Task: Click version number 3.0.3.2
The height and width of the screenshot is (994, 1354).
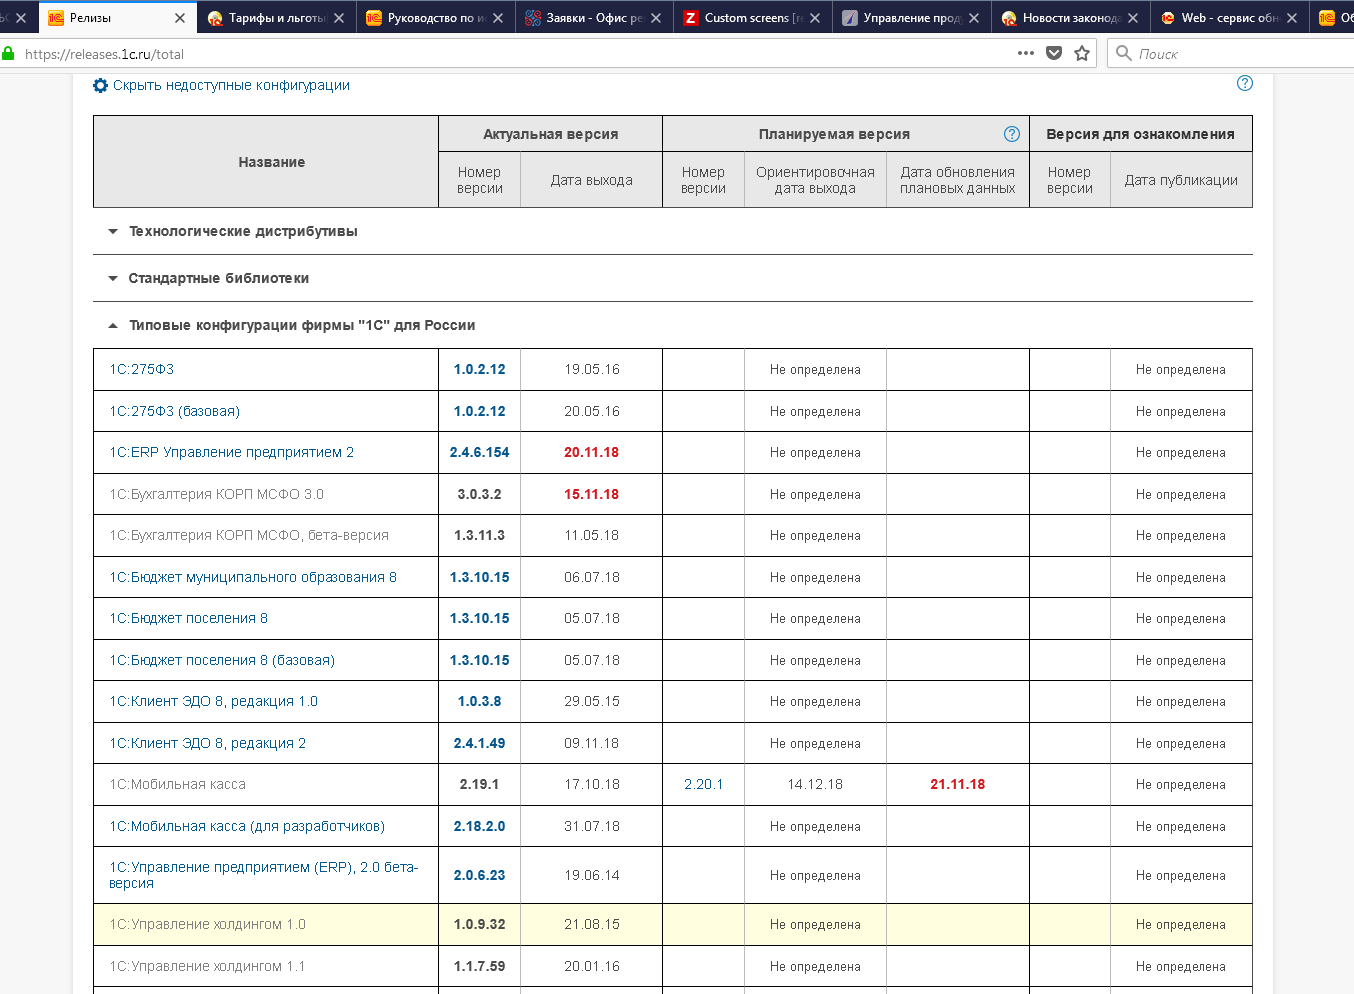Action: pos(480,494)
